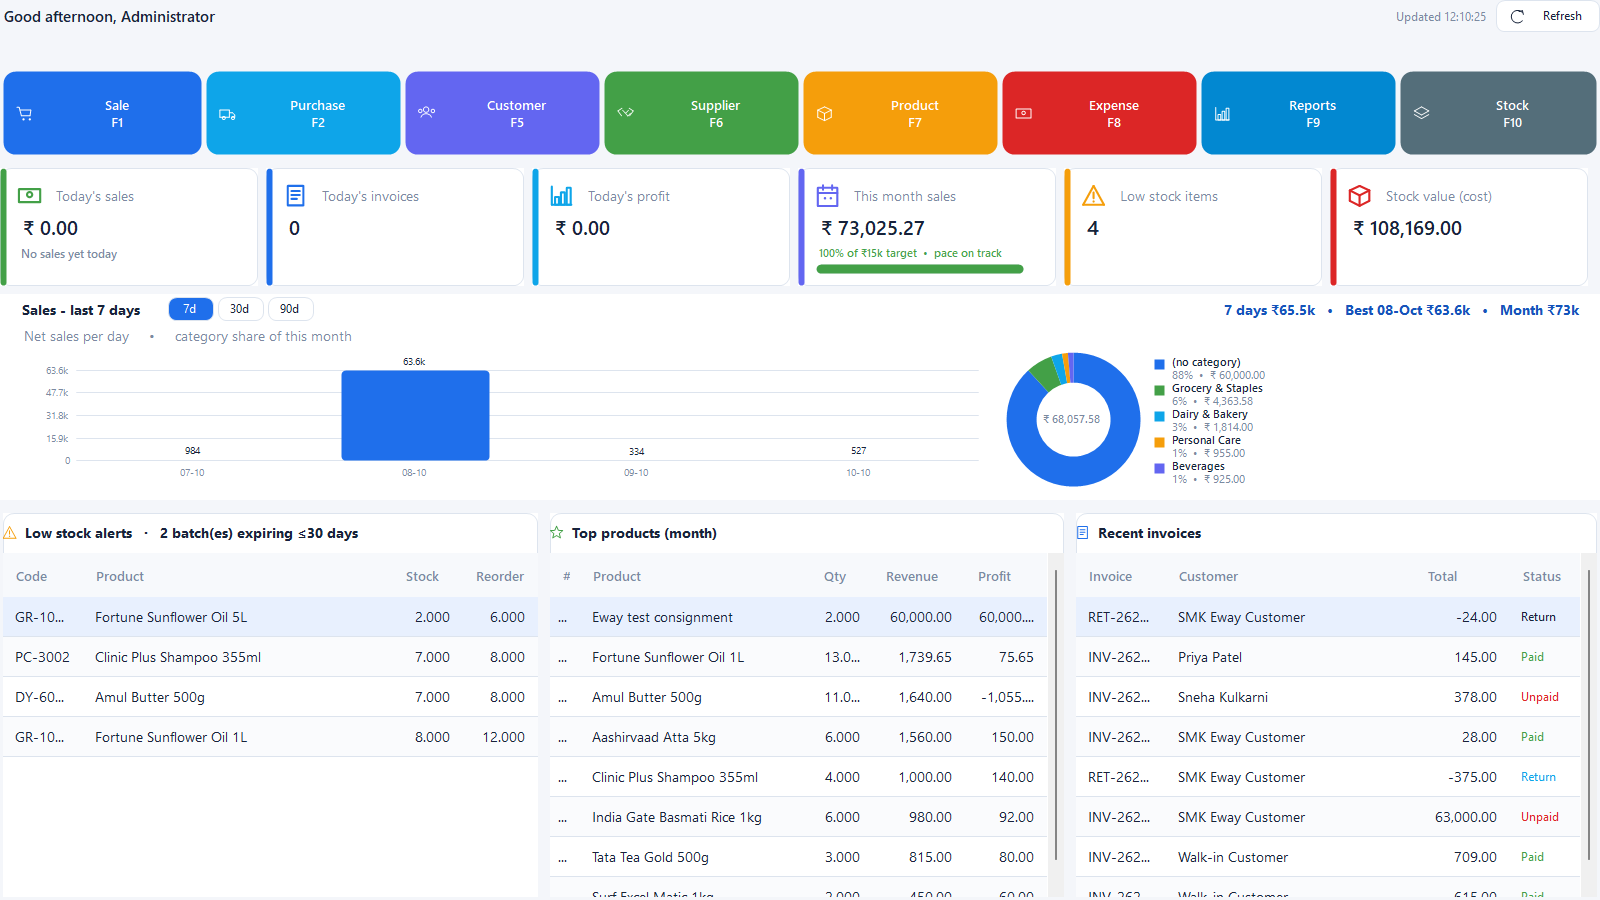Click the bar chart icon on Reports tile
Viewport: 1600px width, 900px height.
tap(1222, 114)
